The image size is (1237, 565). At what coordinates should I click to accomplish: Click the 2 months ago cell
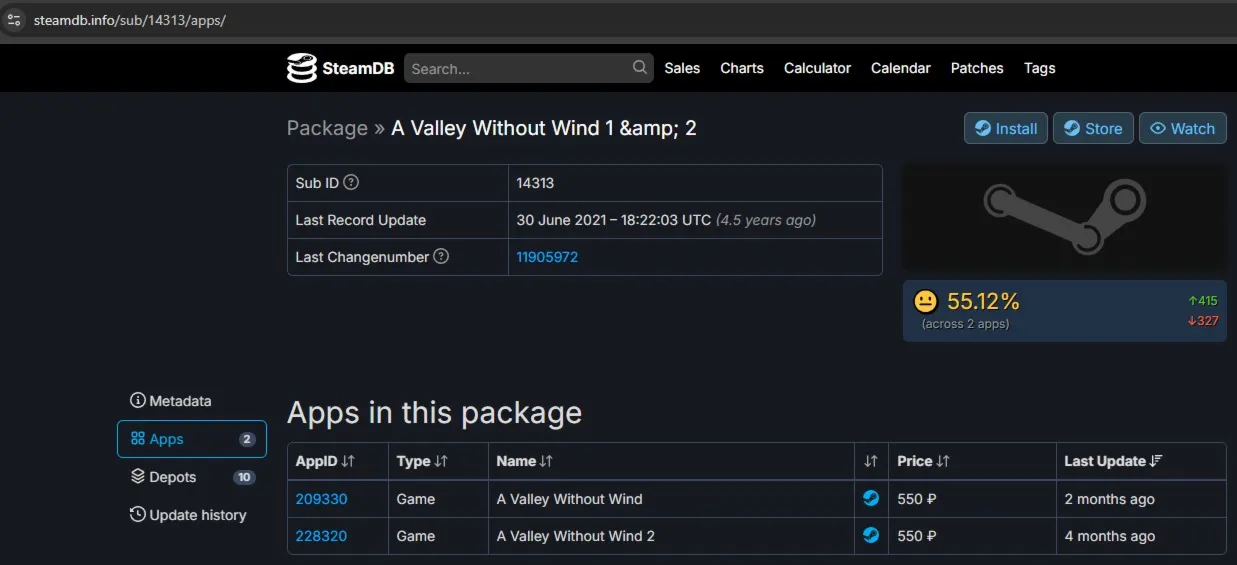(1109, 499)
